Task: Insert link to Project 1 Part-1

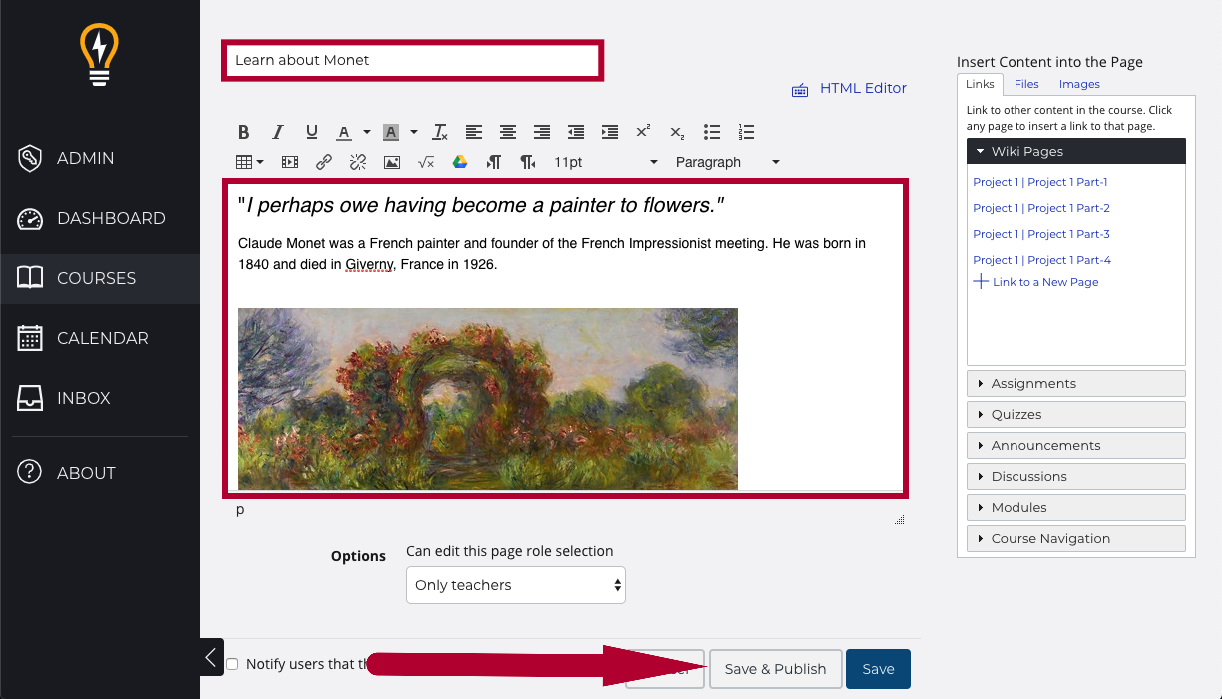Action: click(1040, 182)
